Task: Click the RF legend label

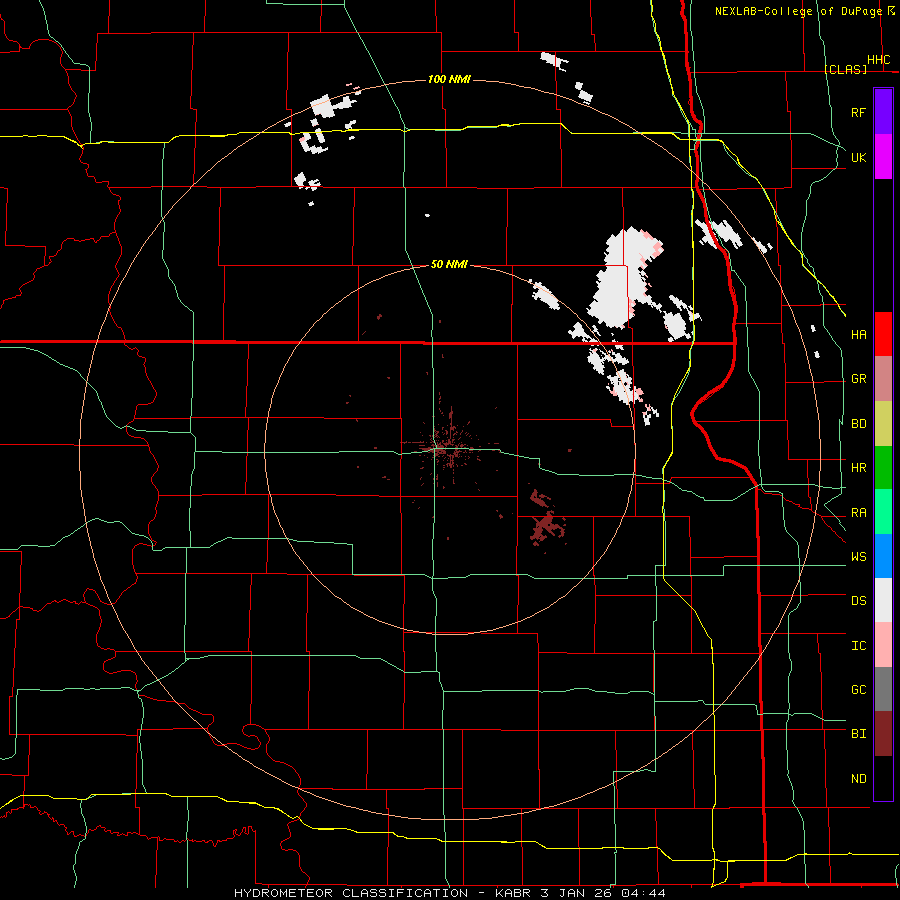Action: coord(859,112)
